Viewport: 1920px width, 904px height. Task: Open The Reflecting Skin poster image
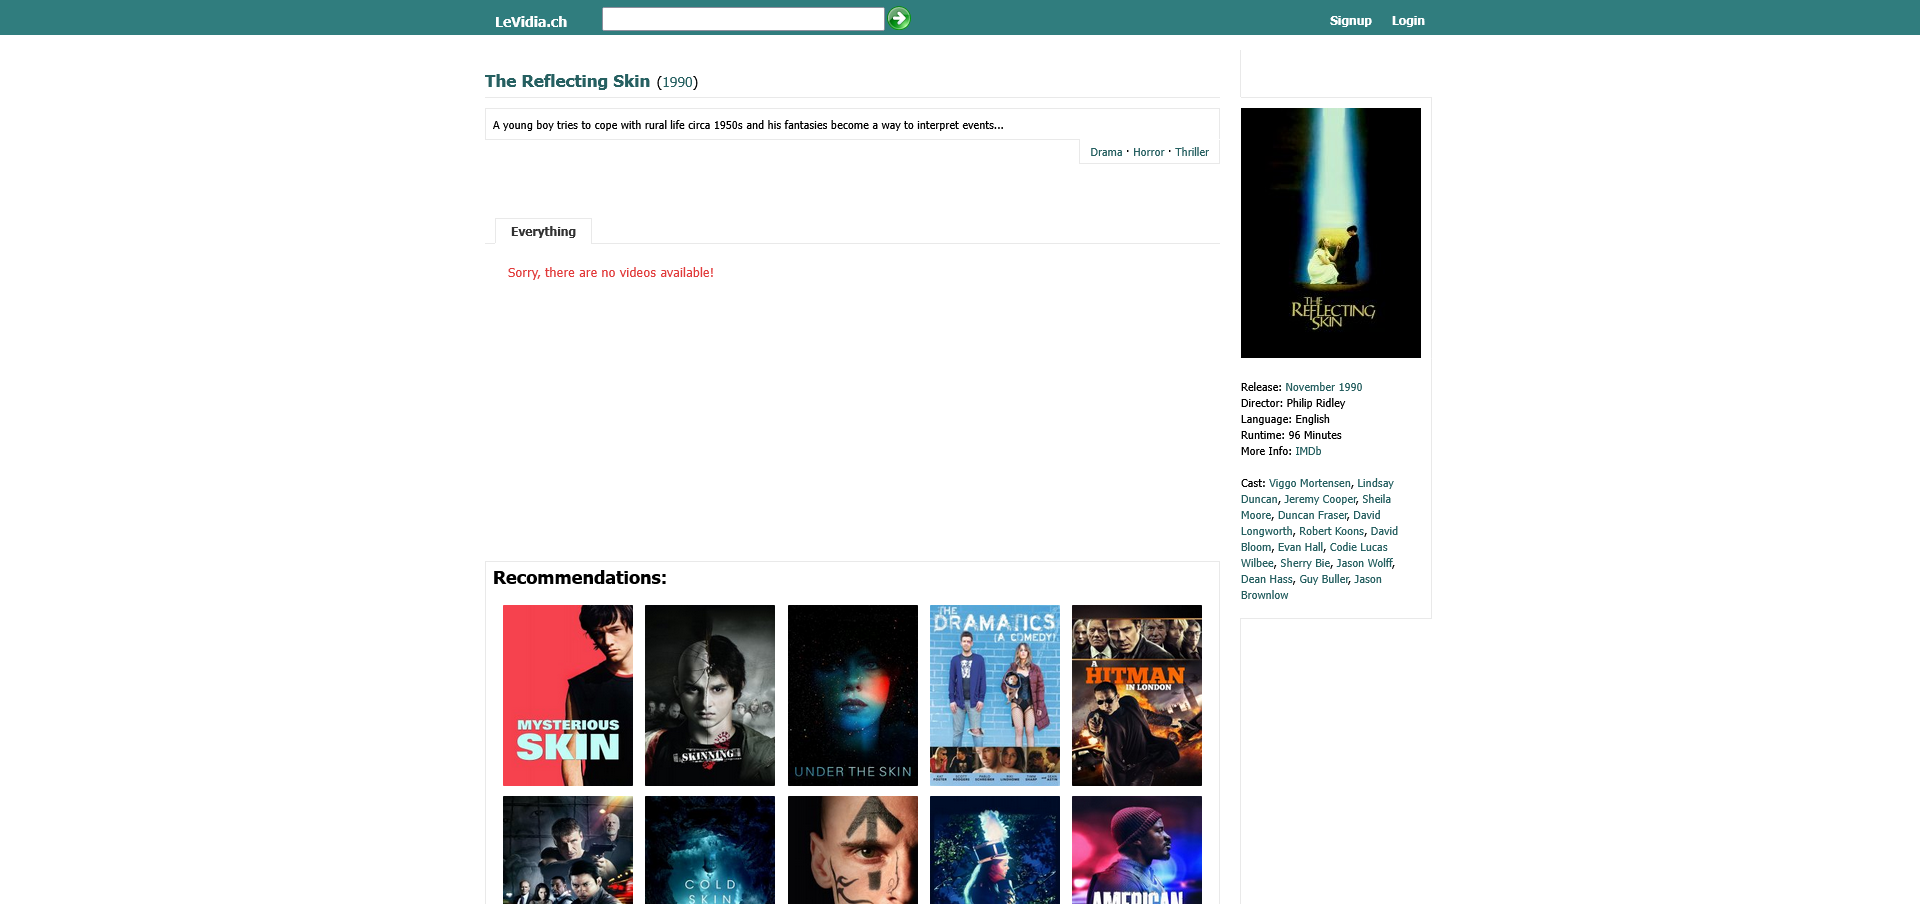(x=1331, y=233)
